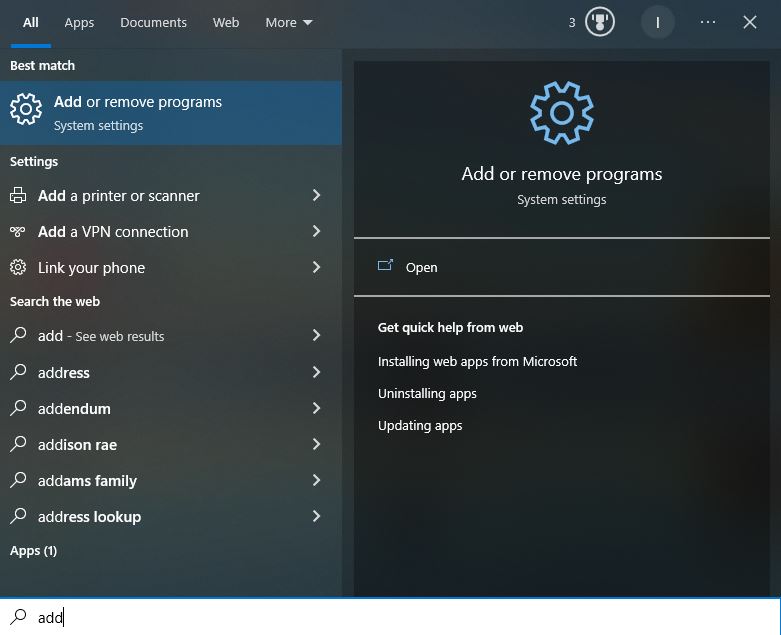Choose the 'address' web suggestion
Image resolution: width=781 pixels, height=635 pixels.
(171, 372)
